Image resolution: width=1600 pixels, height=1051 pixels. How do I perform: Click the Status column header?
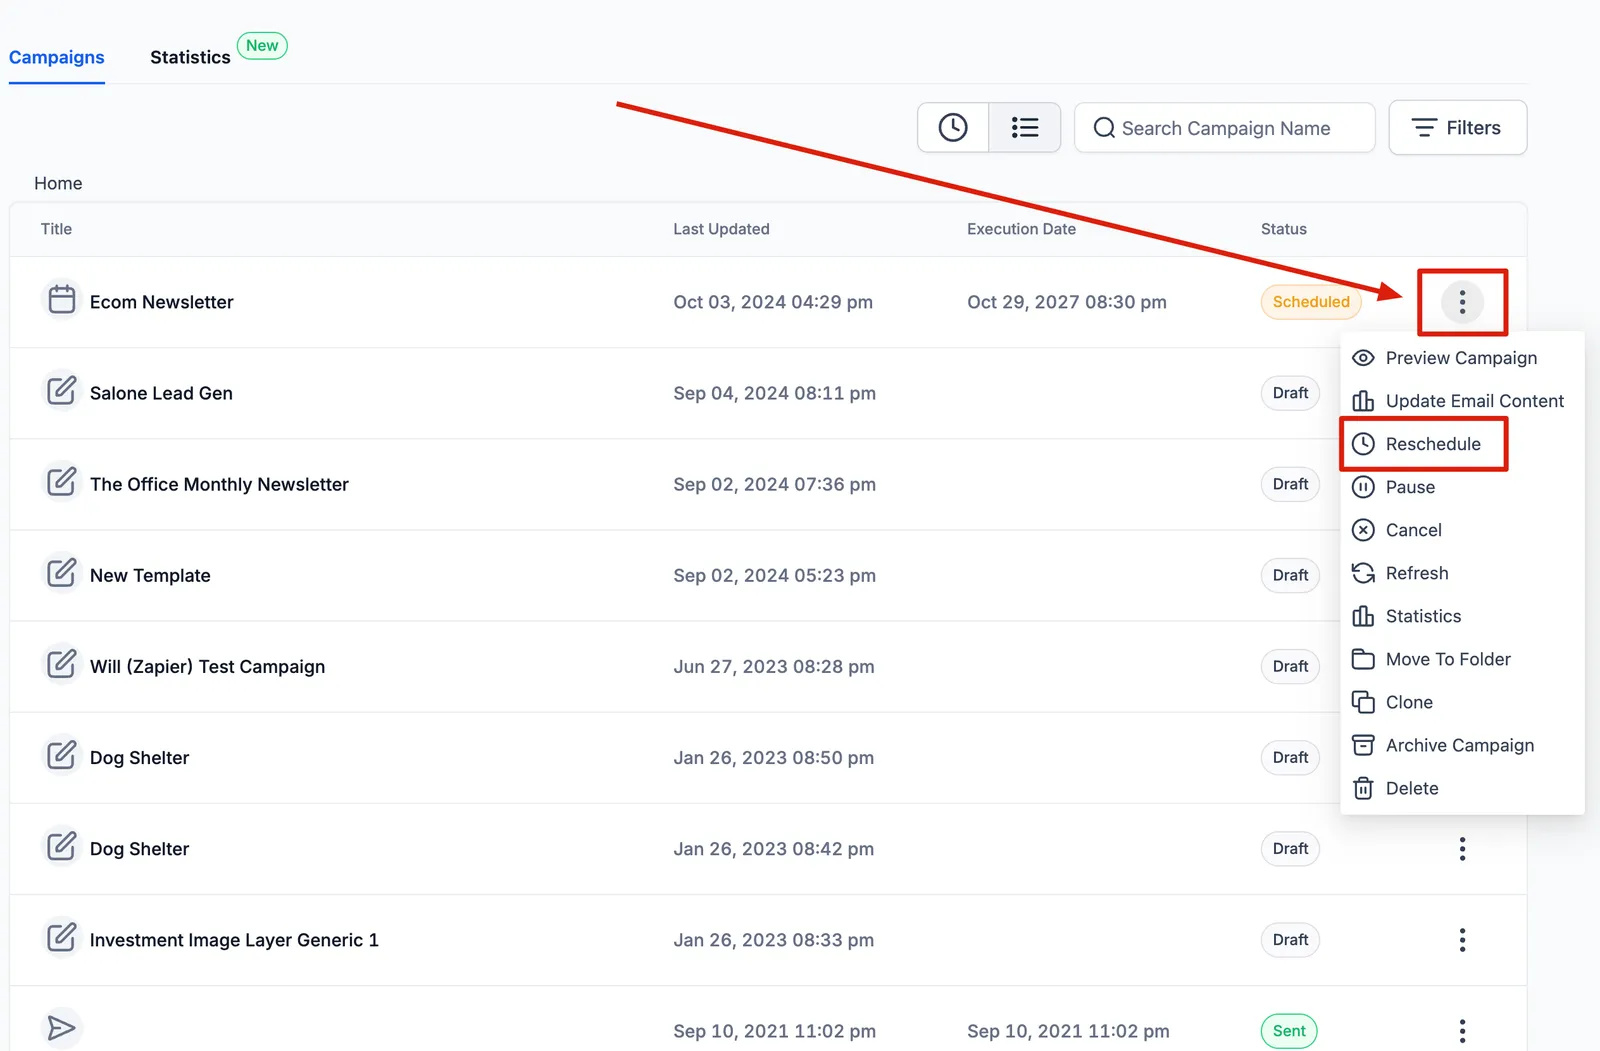tap(1284, 229)
